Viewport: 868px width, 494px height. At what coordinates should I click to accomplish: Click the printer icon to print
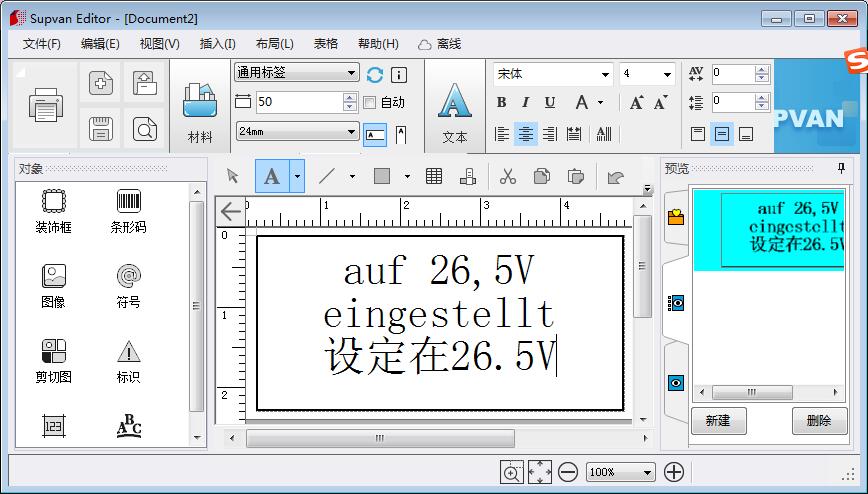point(46,105)
